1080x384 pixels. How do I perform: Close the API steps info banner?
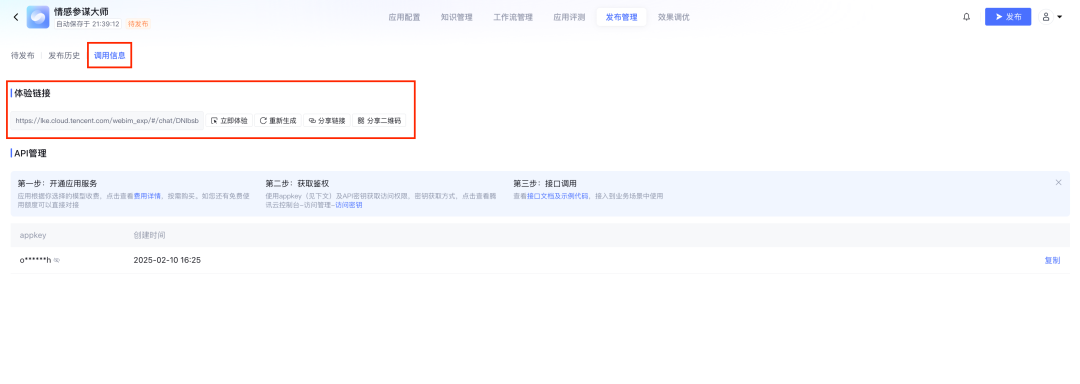click(1059, 183)
